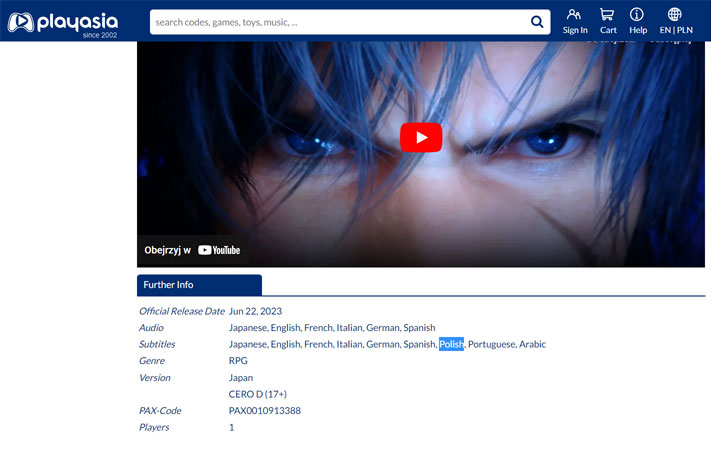Click the Version label
This screenshot has height=450, width=720.
pos(155,378)
